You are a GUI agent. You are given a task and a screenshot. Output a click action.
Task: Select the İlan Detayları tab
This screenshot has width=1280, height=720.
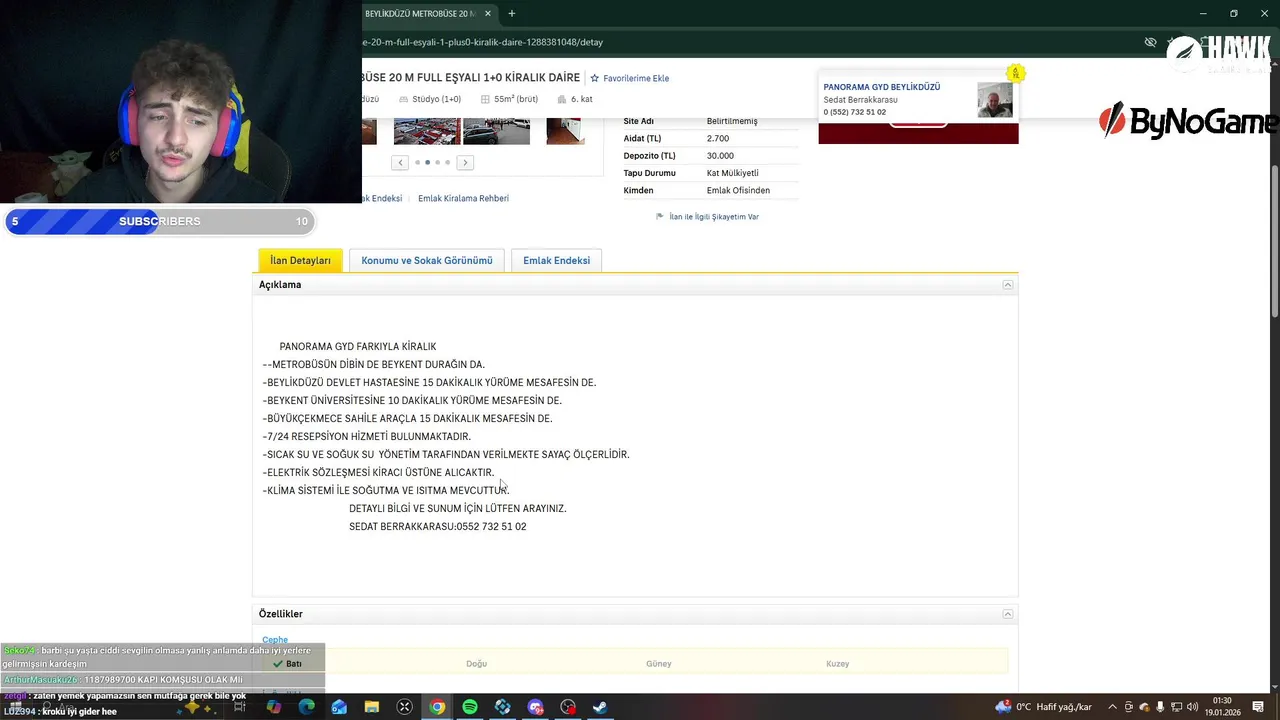pyautogui.click(x=300, y=260)
